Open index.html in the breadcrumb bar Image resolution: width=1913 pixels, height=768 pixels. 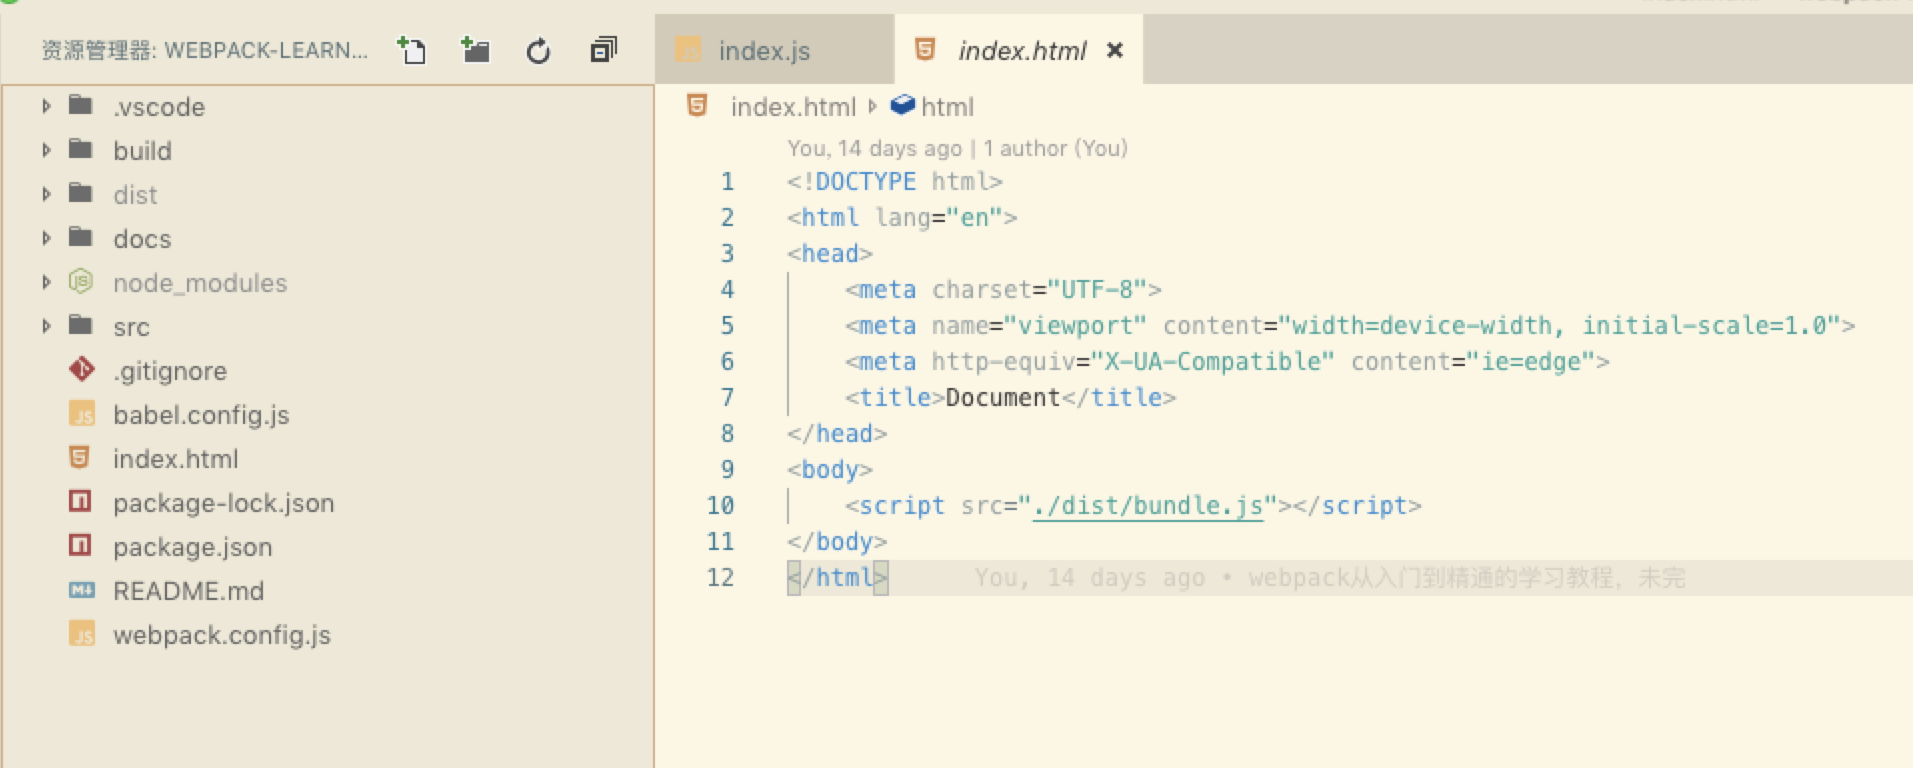[793, 107]
